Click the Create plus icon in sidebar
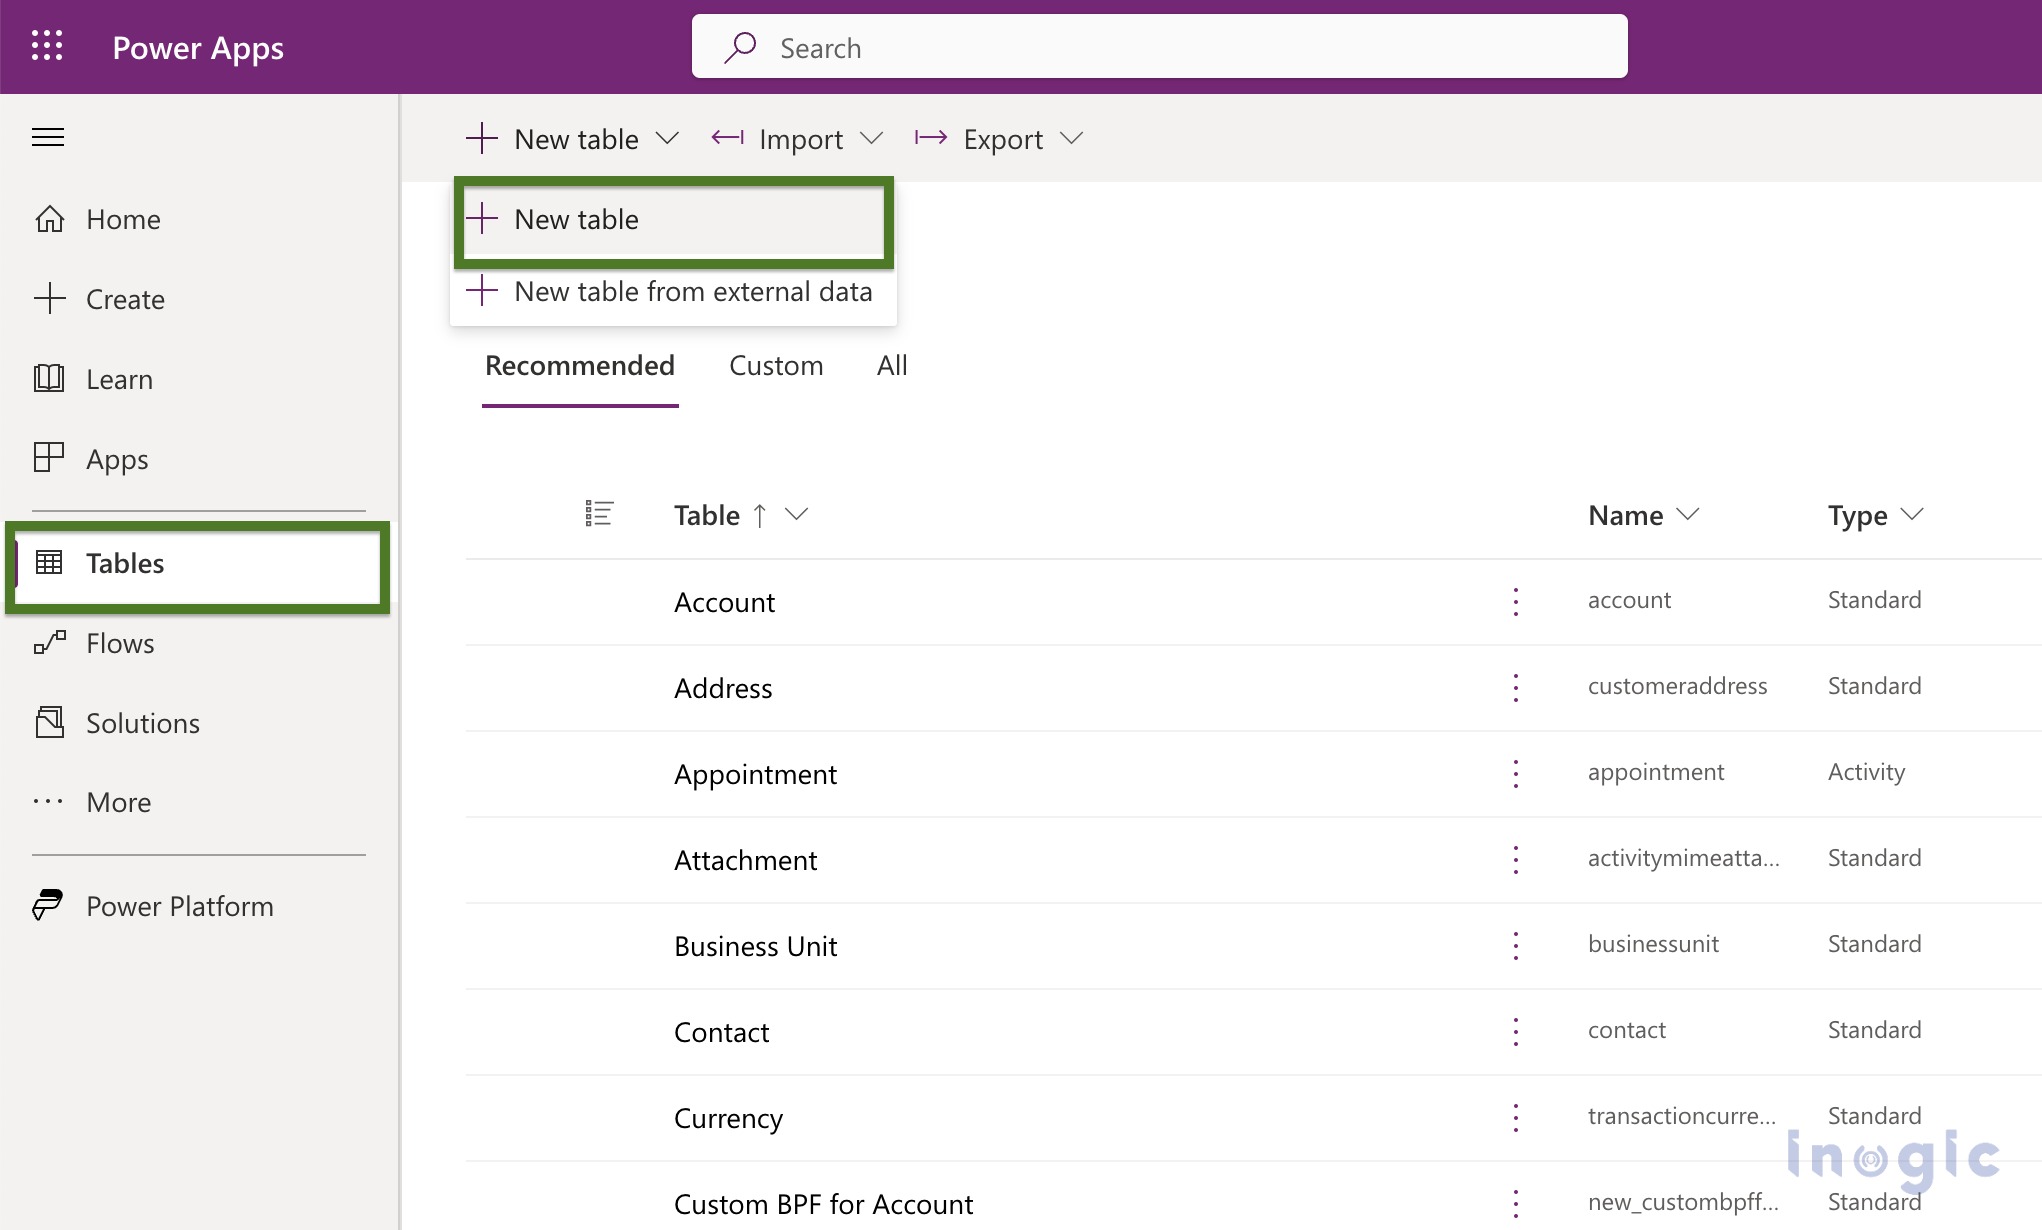 tap(49, 299)
